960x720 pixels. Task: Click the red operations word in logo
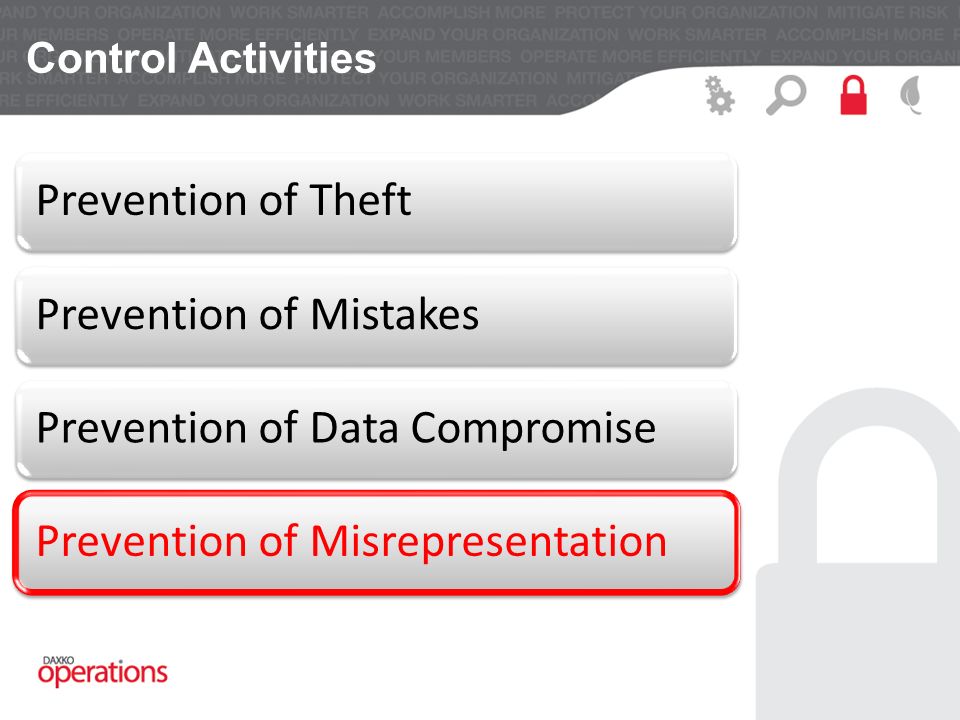point(102,673)
